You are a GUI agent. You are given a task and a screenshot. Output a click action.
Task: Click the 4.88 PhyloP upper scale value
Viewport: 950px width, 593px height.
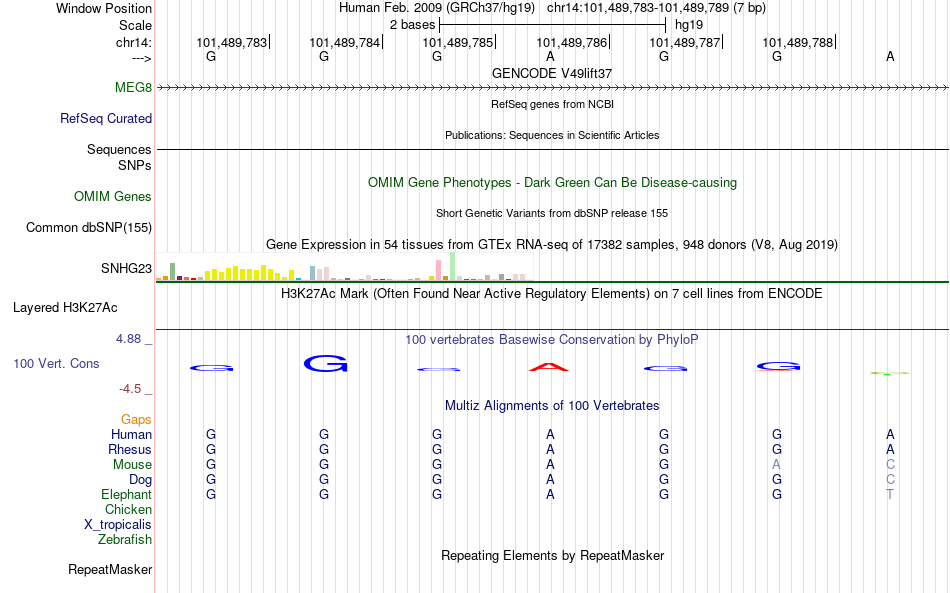128,339
